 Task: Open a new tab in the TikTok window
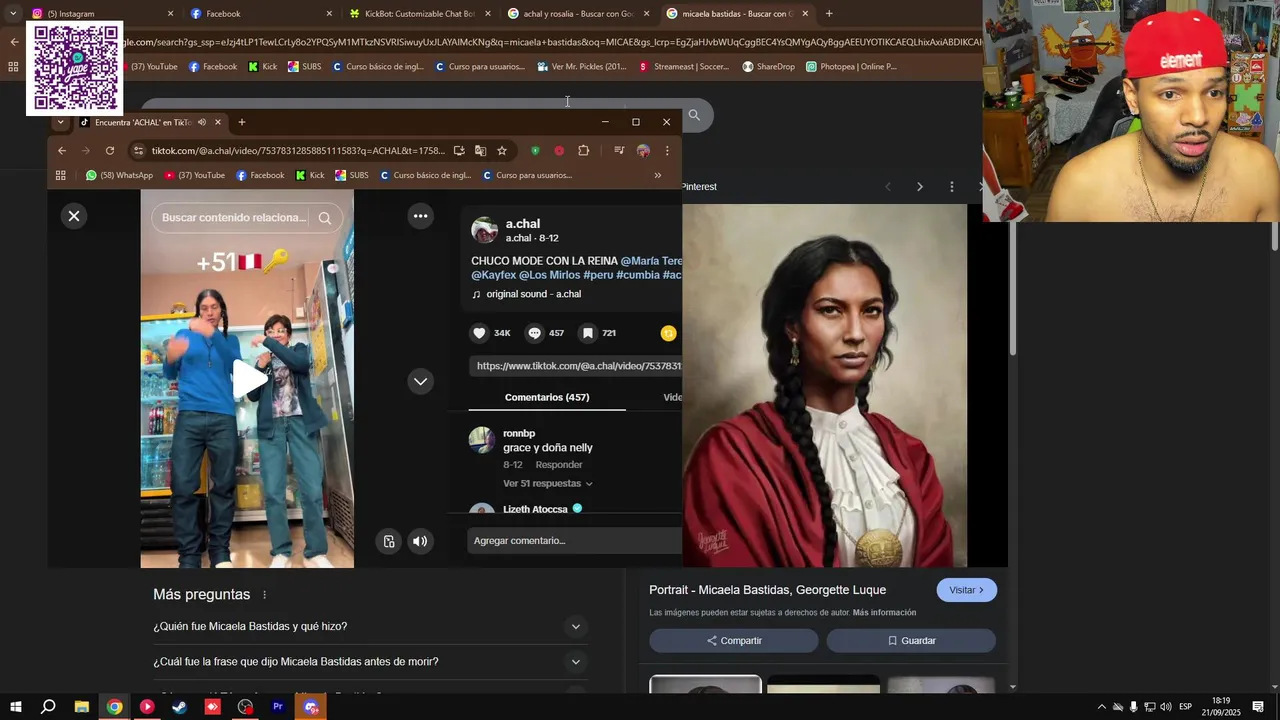coord(241,122)
